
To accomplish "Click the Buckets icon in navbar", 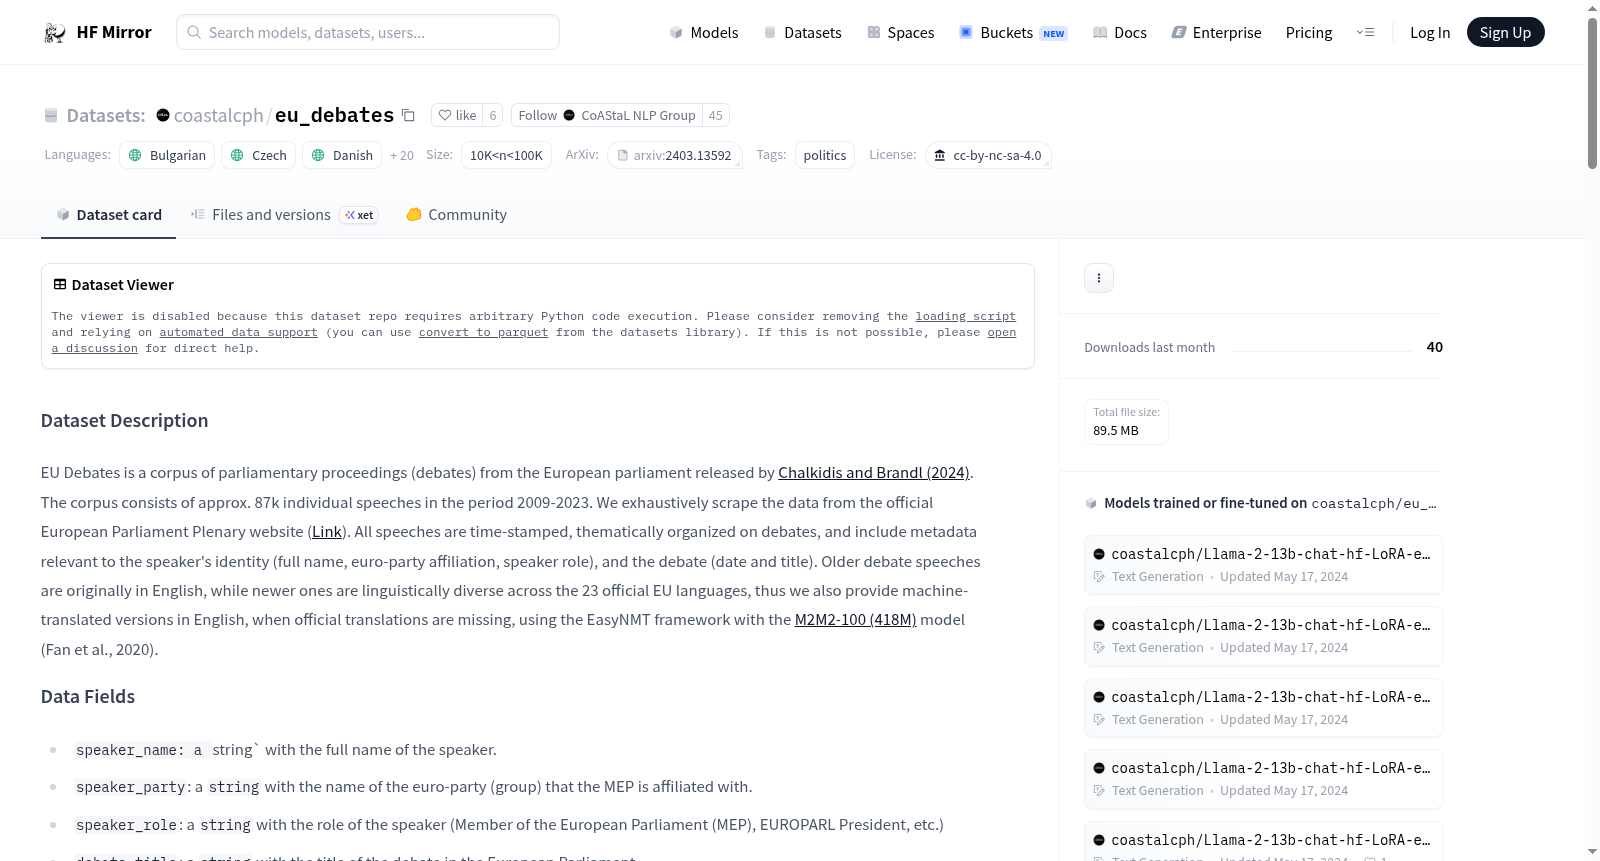I will pyautogui.click(x=966, y=33).
